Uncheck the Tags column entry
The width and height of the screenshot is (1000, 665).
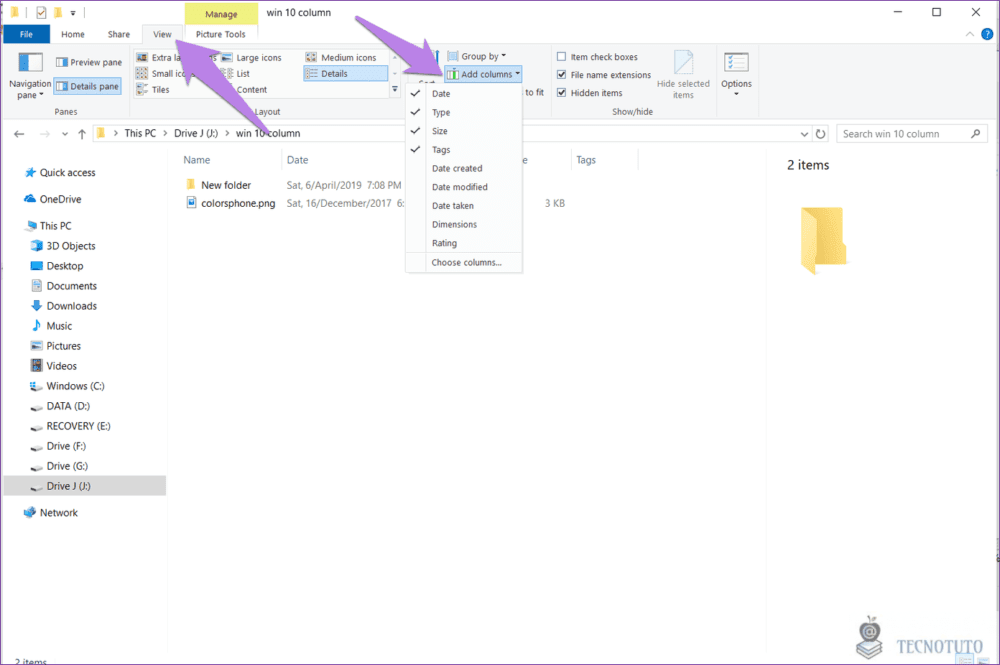pyautogui.click(x=464, y=149)
